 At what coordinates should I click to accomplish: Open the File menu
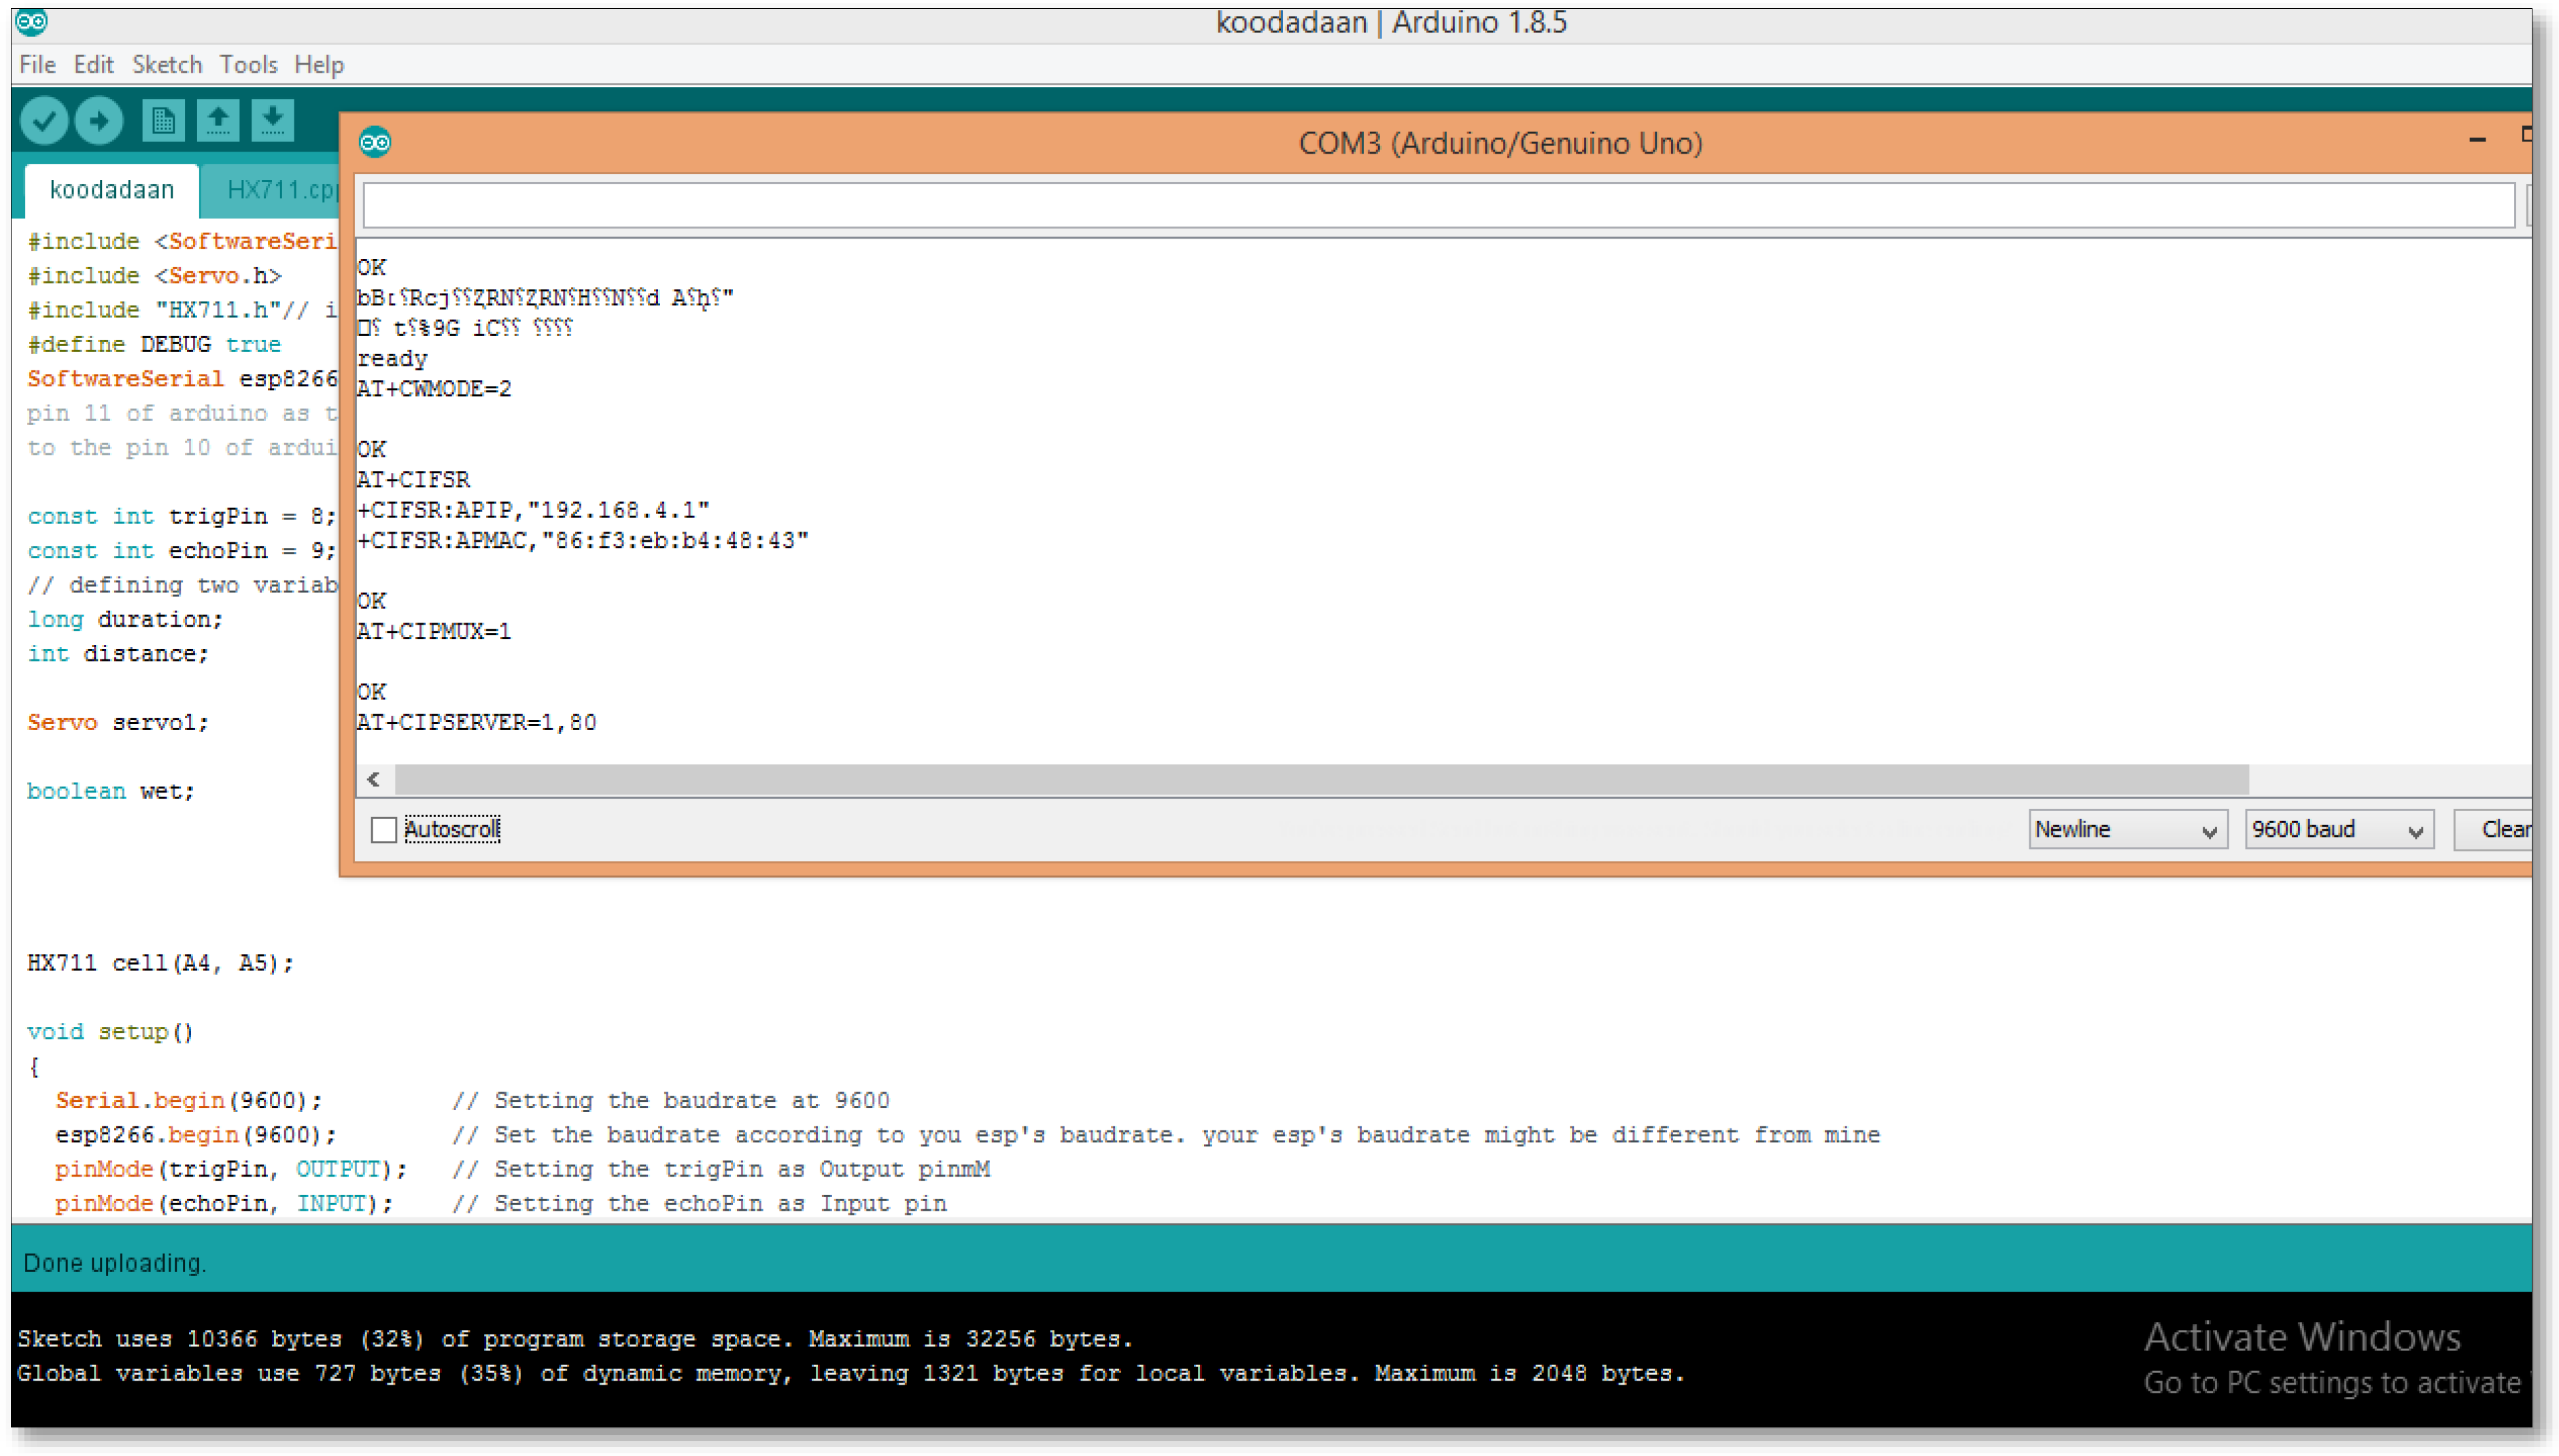pos(37,65)
